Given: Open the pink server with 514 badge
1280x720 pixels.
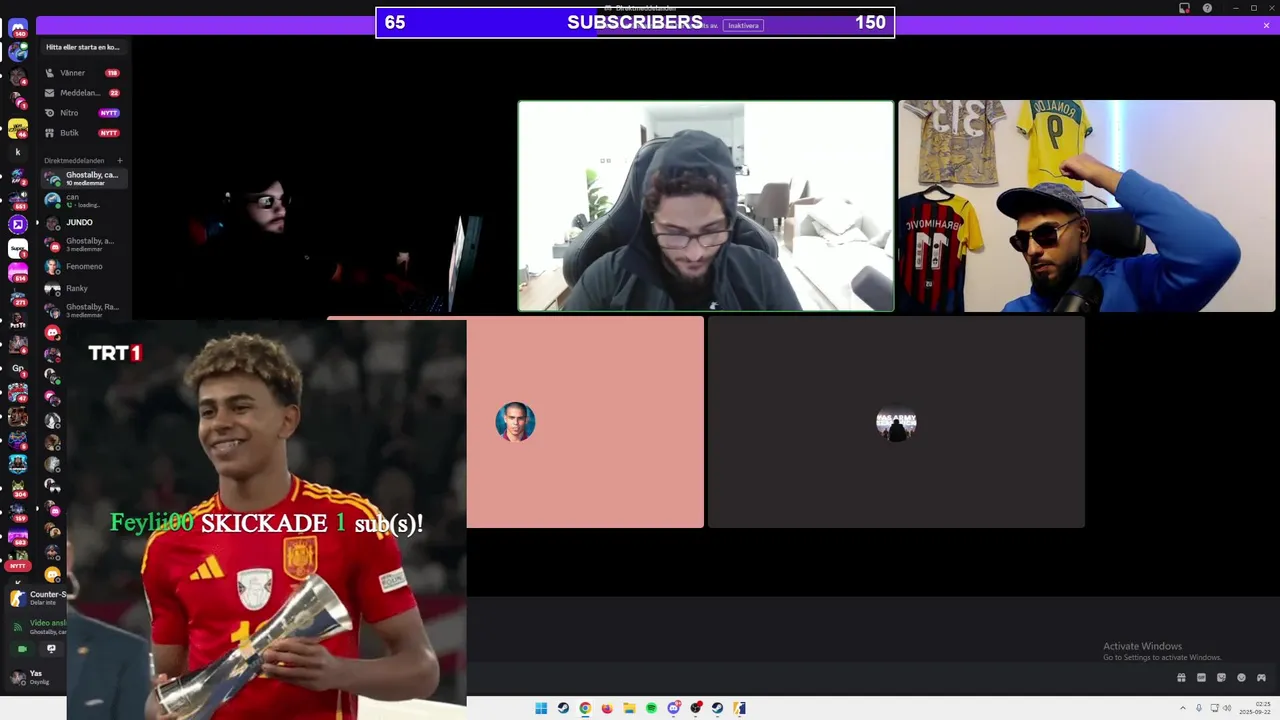Looking at the screenshot, I should pyautogui.click(x=17, y=272).
